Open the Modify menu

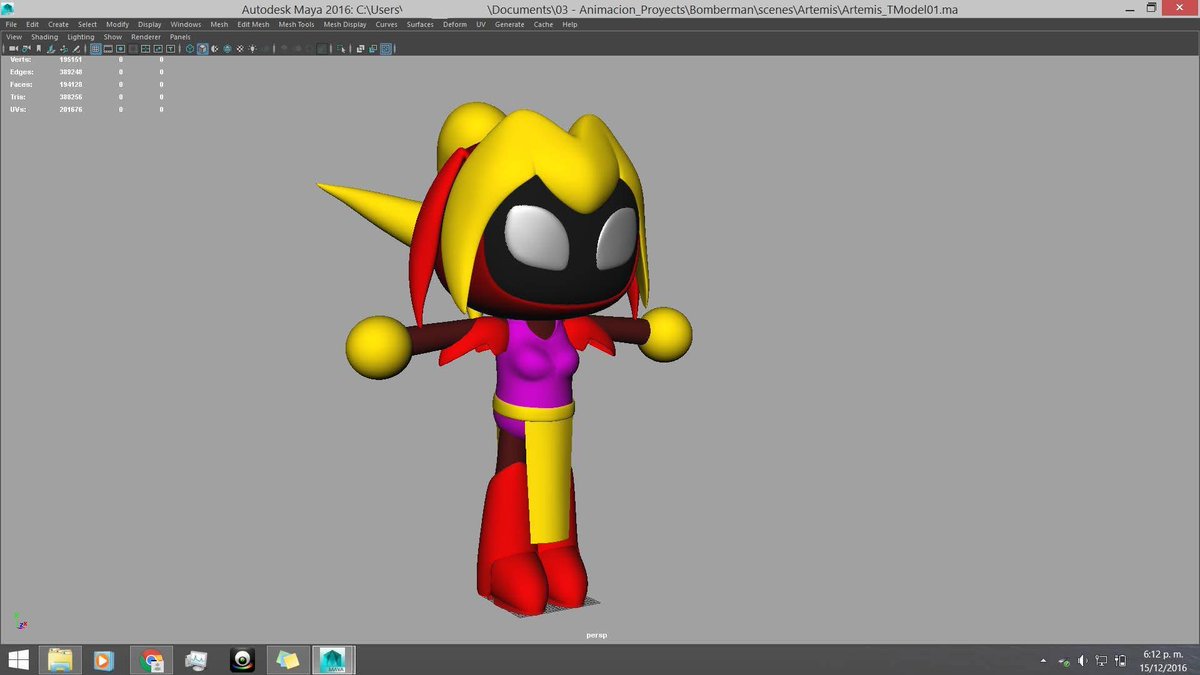pyautogui.click(x=117, y=24)
